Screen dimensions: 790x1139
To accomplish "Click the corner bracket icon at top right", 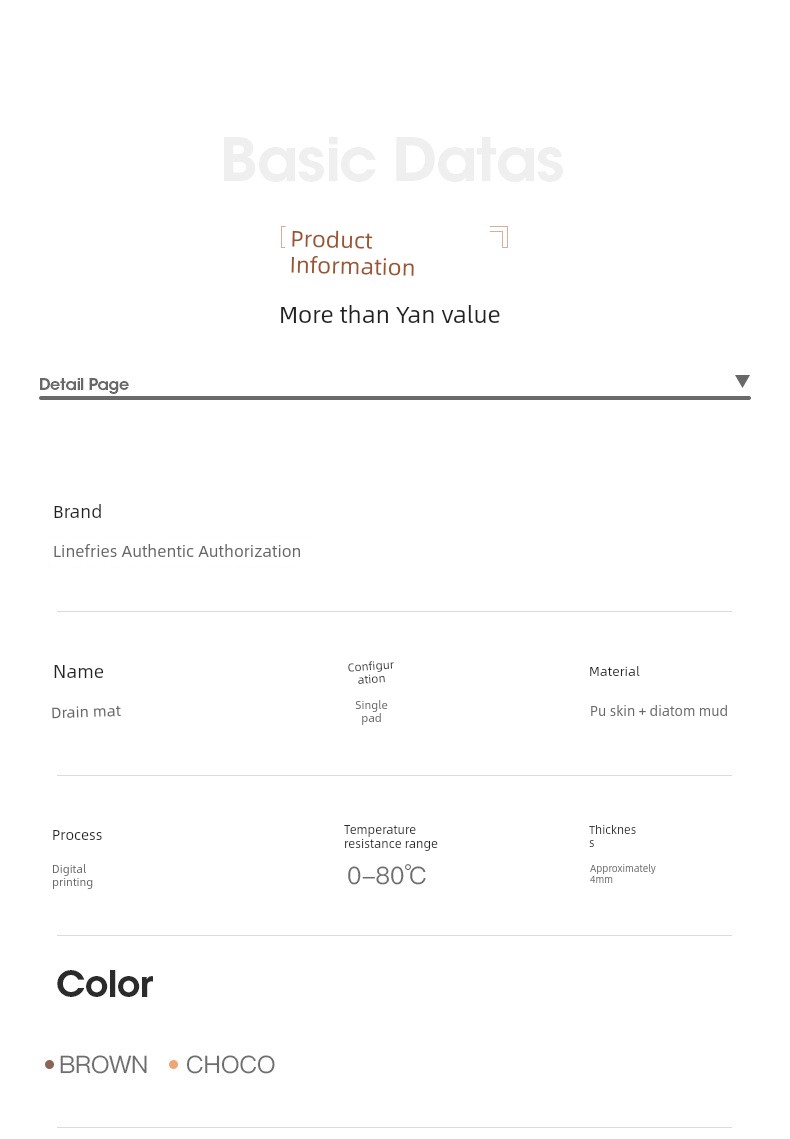I will point(499,237).
